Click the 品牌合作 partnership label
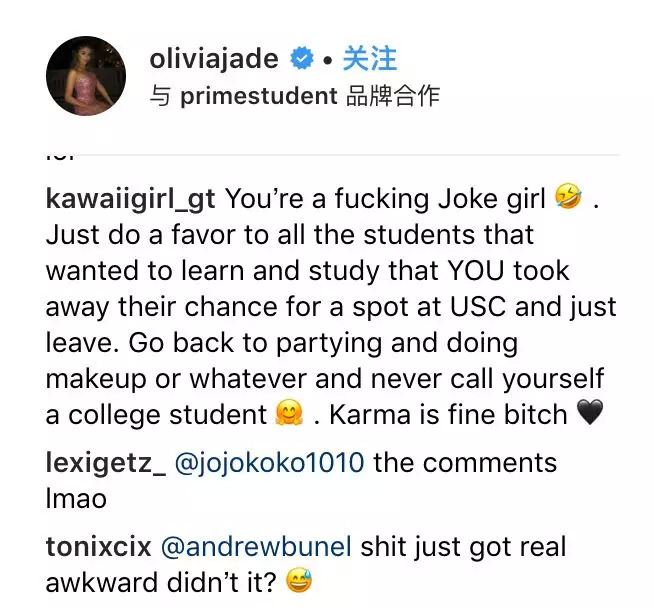654x608 pixels. [x=393, y=96]
